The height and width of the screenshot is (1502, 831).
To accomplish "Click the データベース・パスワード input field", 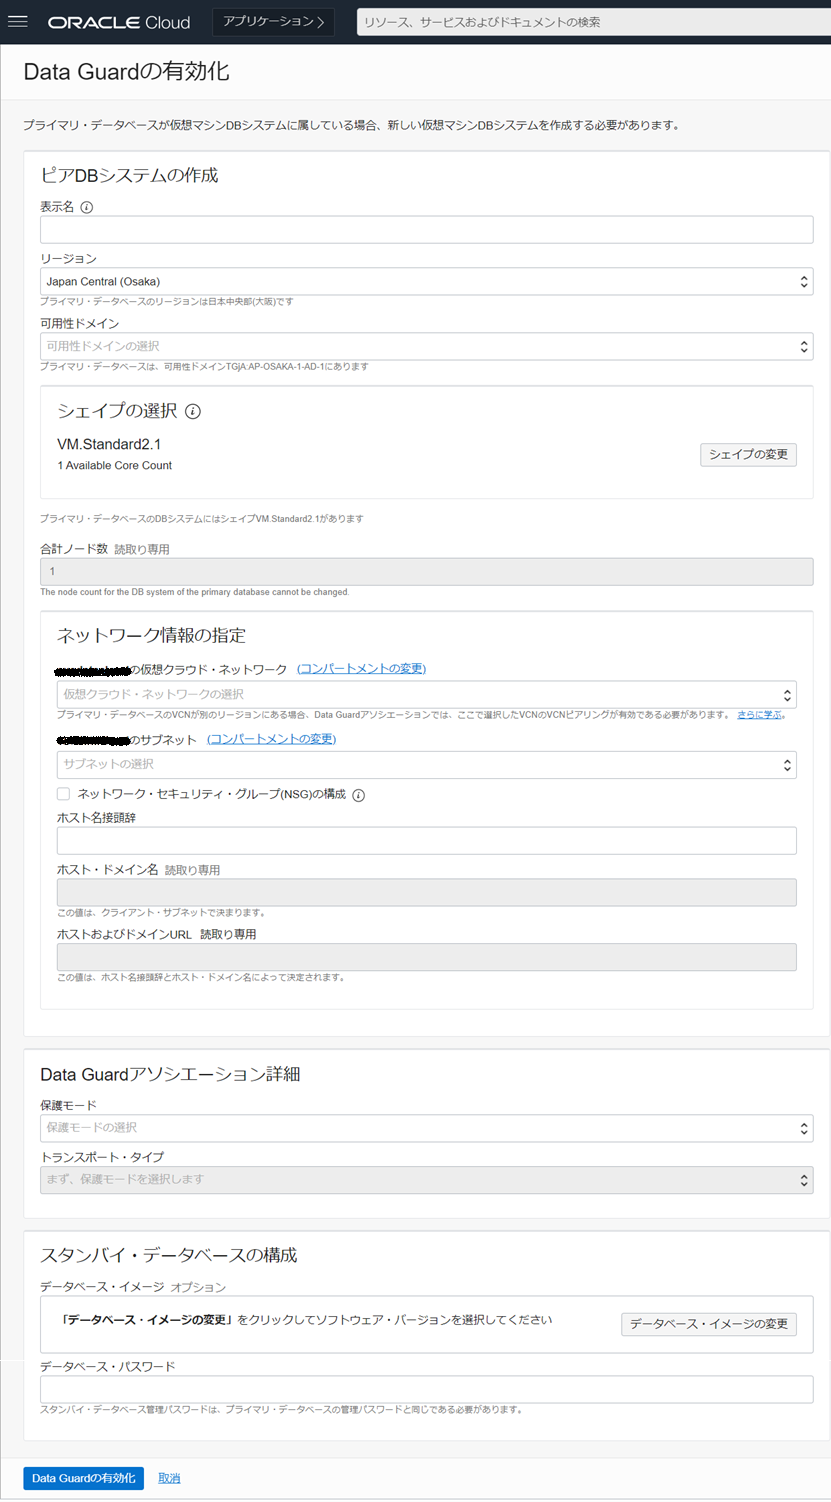I will click(425, 1387).
